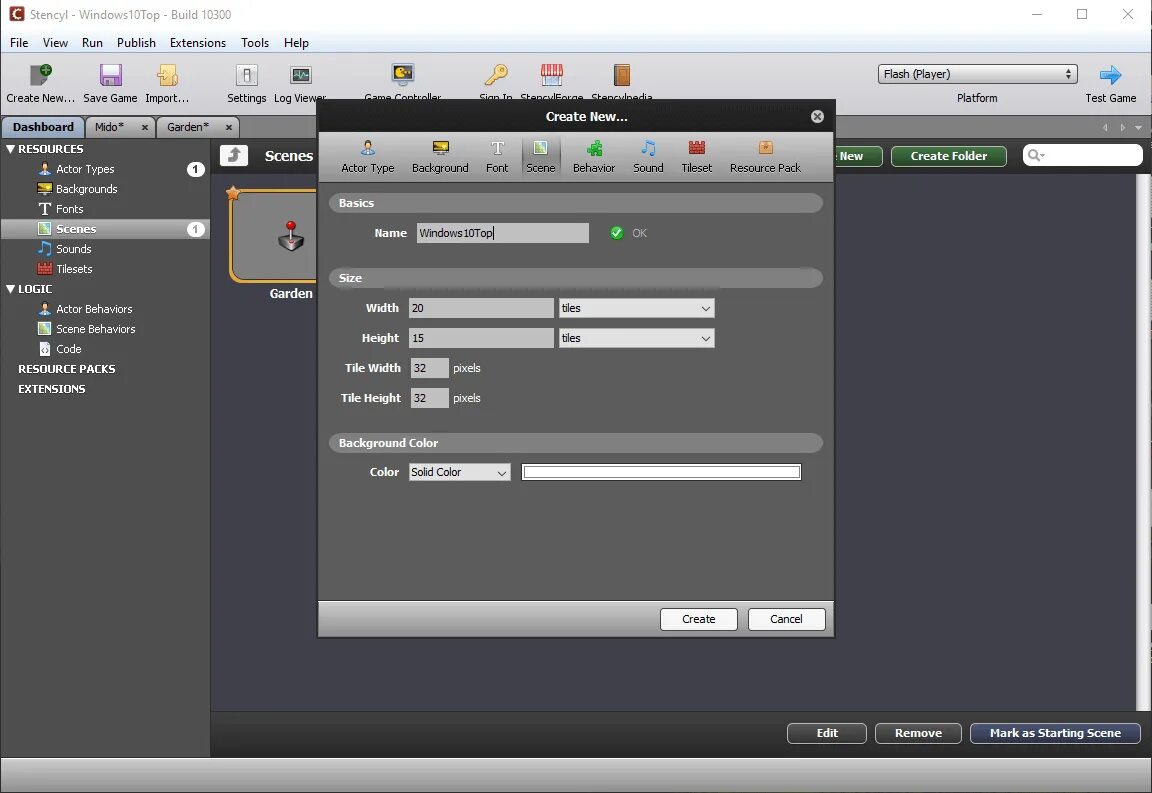Open the Publish menu
This screenshot has height=793, width=1152.
[136, 43]
